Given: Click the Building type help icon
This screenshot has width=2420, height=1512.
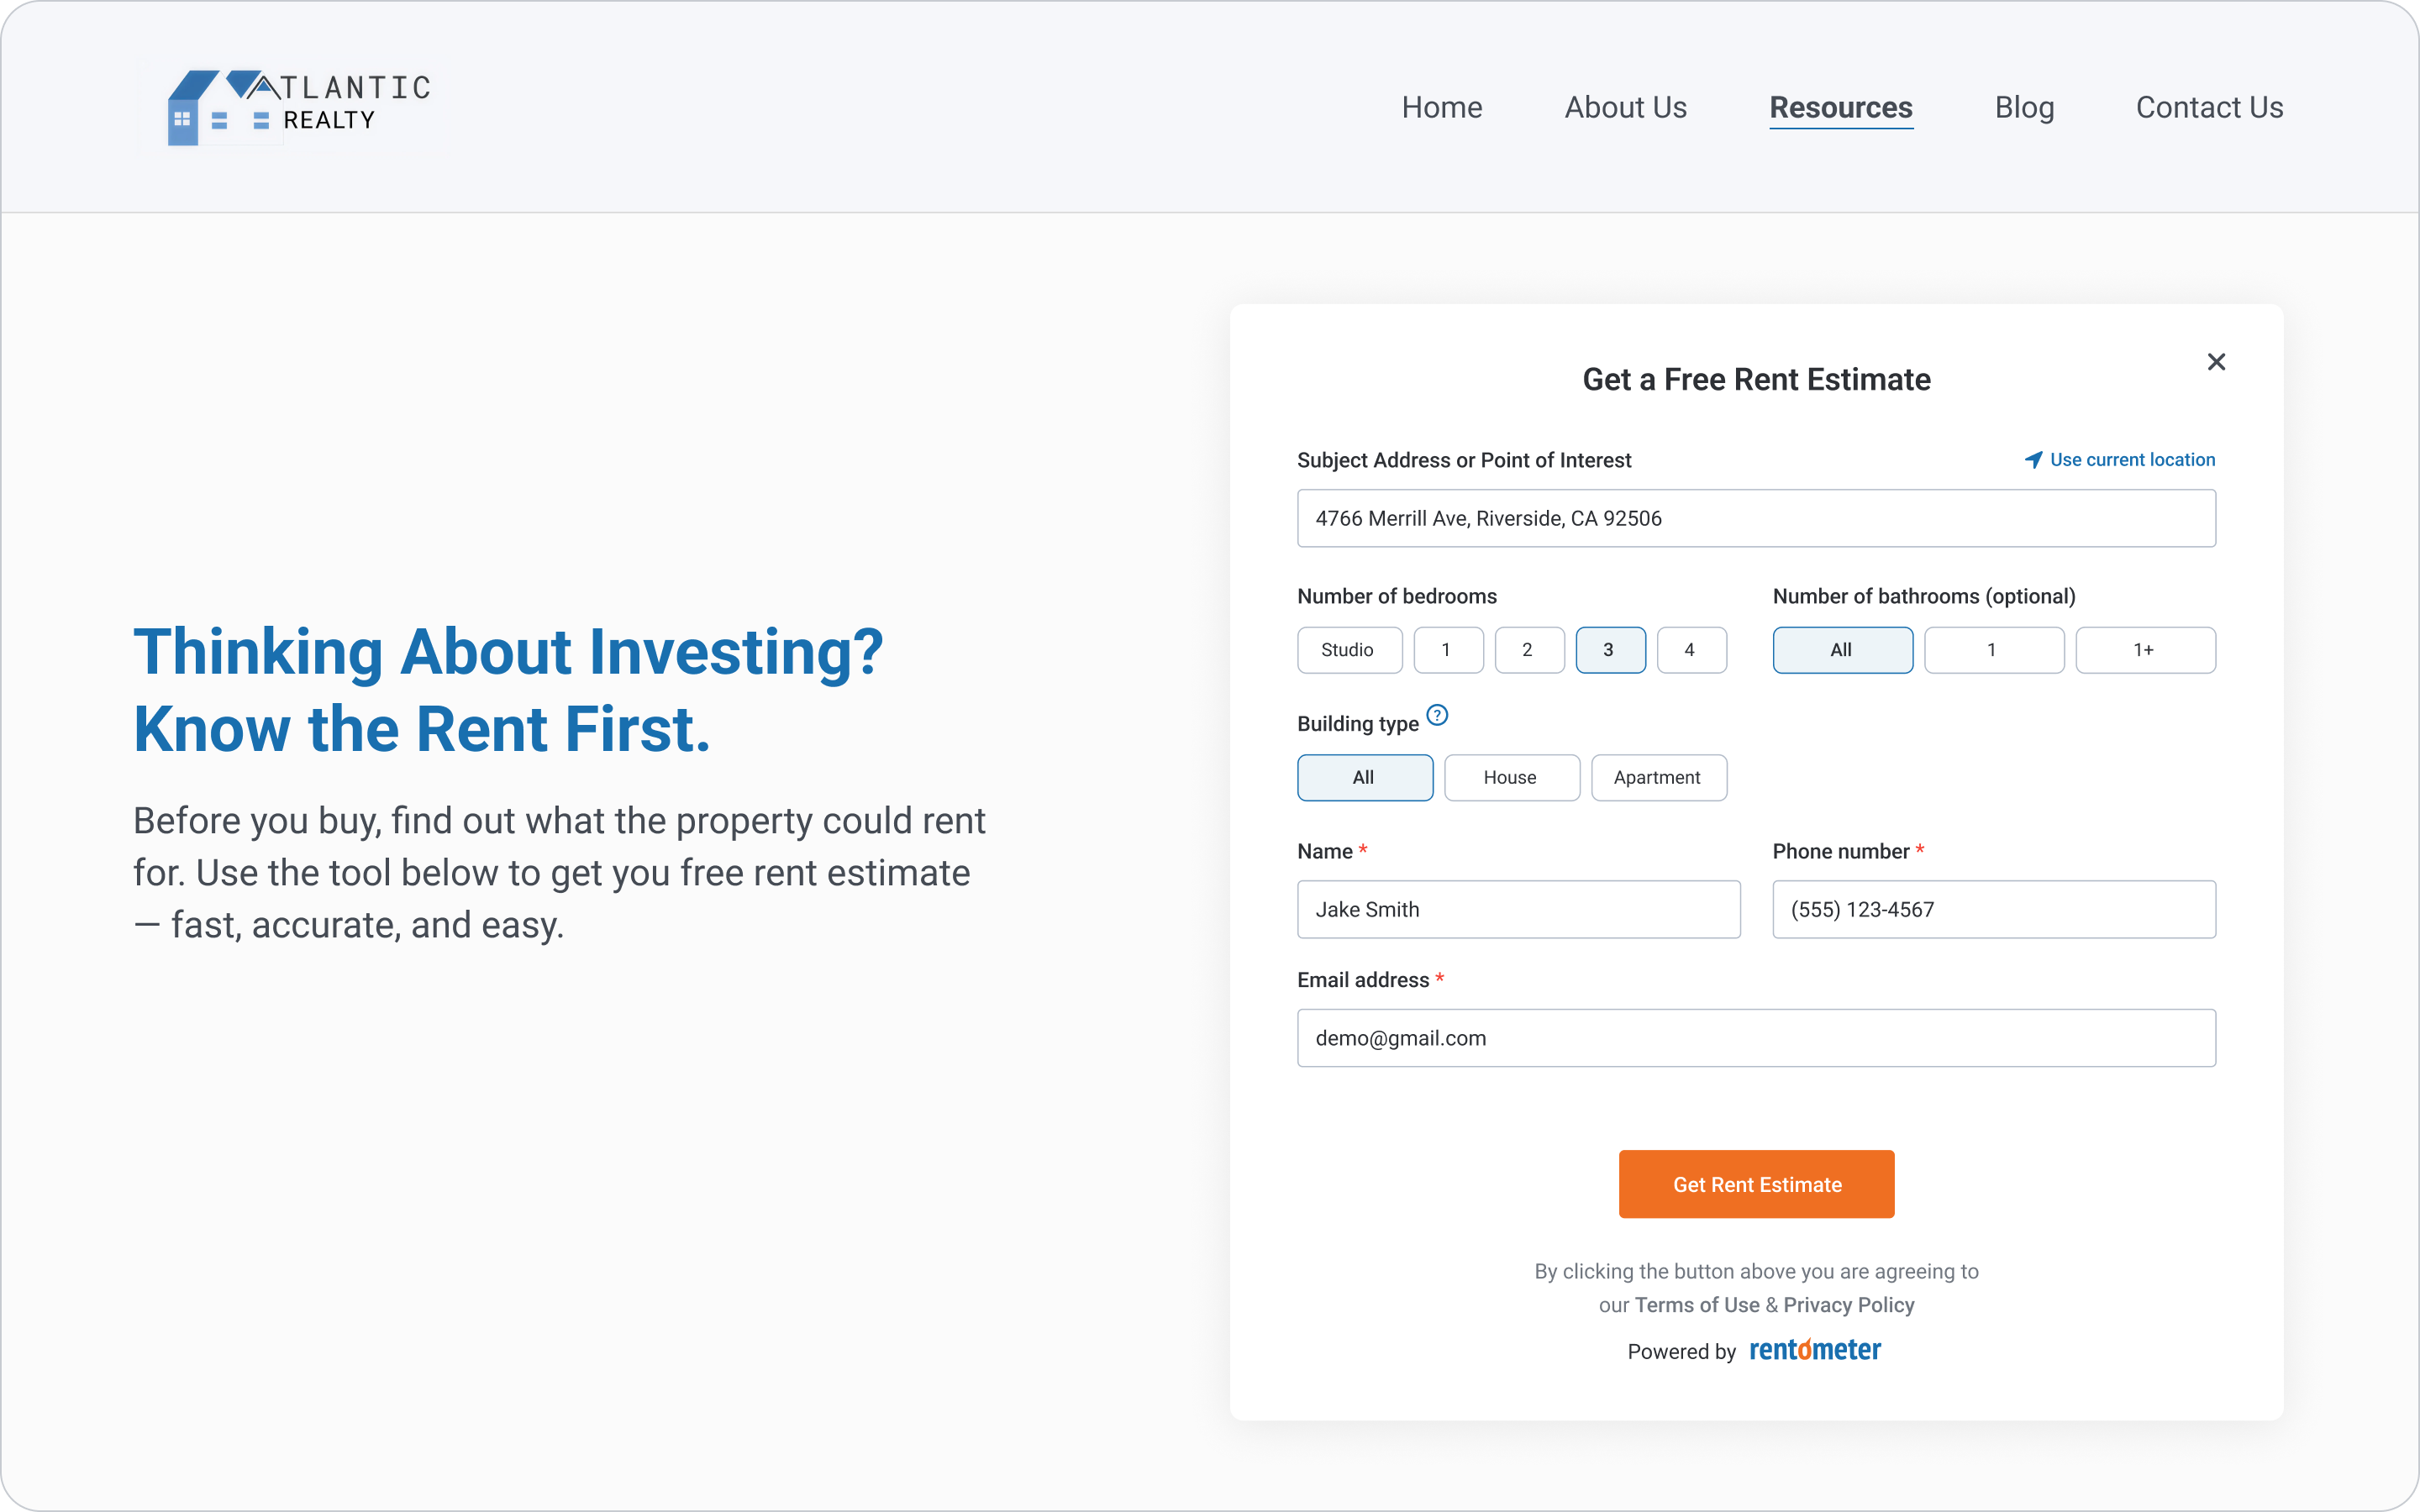Looking at the screenshot, I should [x=1437, y=715].
